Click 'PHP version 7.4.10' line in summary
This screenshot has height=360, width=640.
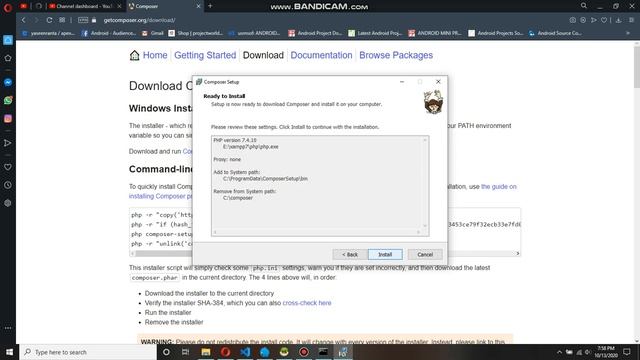[x=235, y=140]
